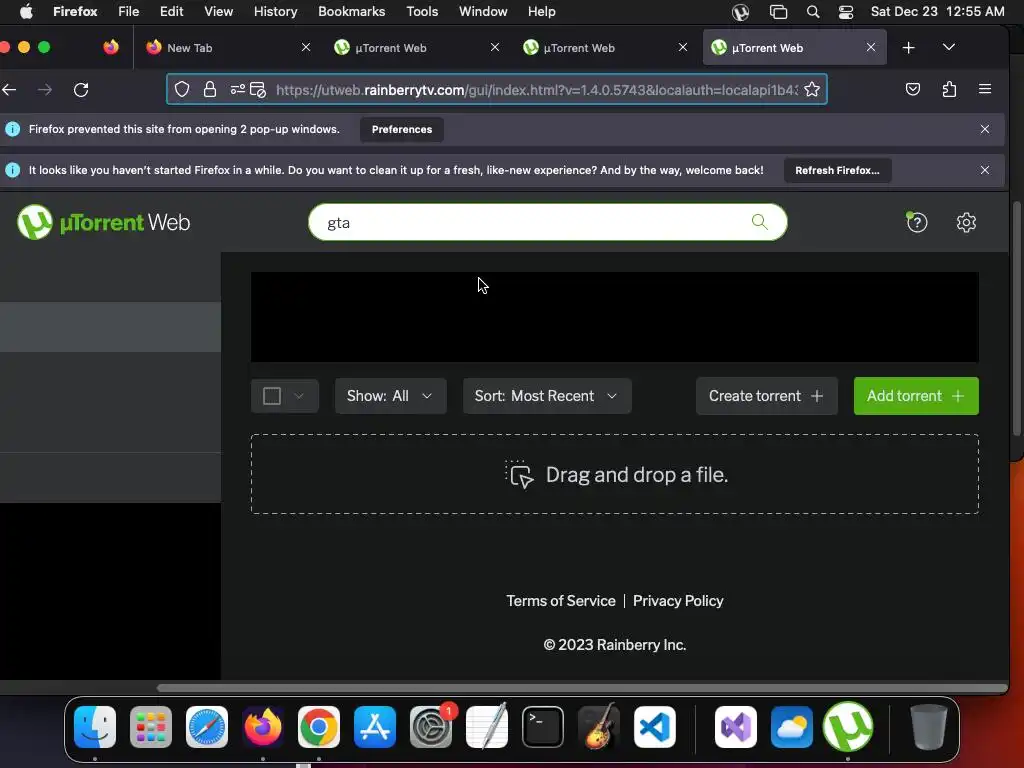Expand the select-all checkbox dropdown arrow

(x=299, y=396)
